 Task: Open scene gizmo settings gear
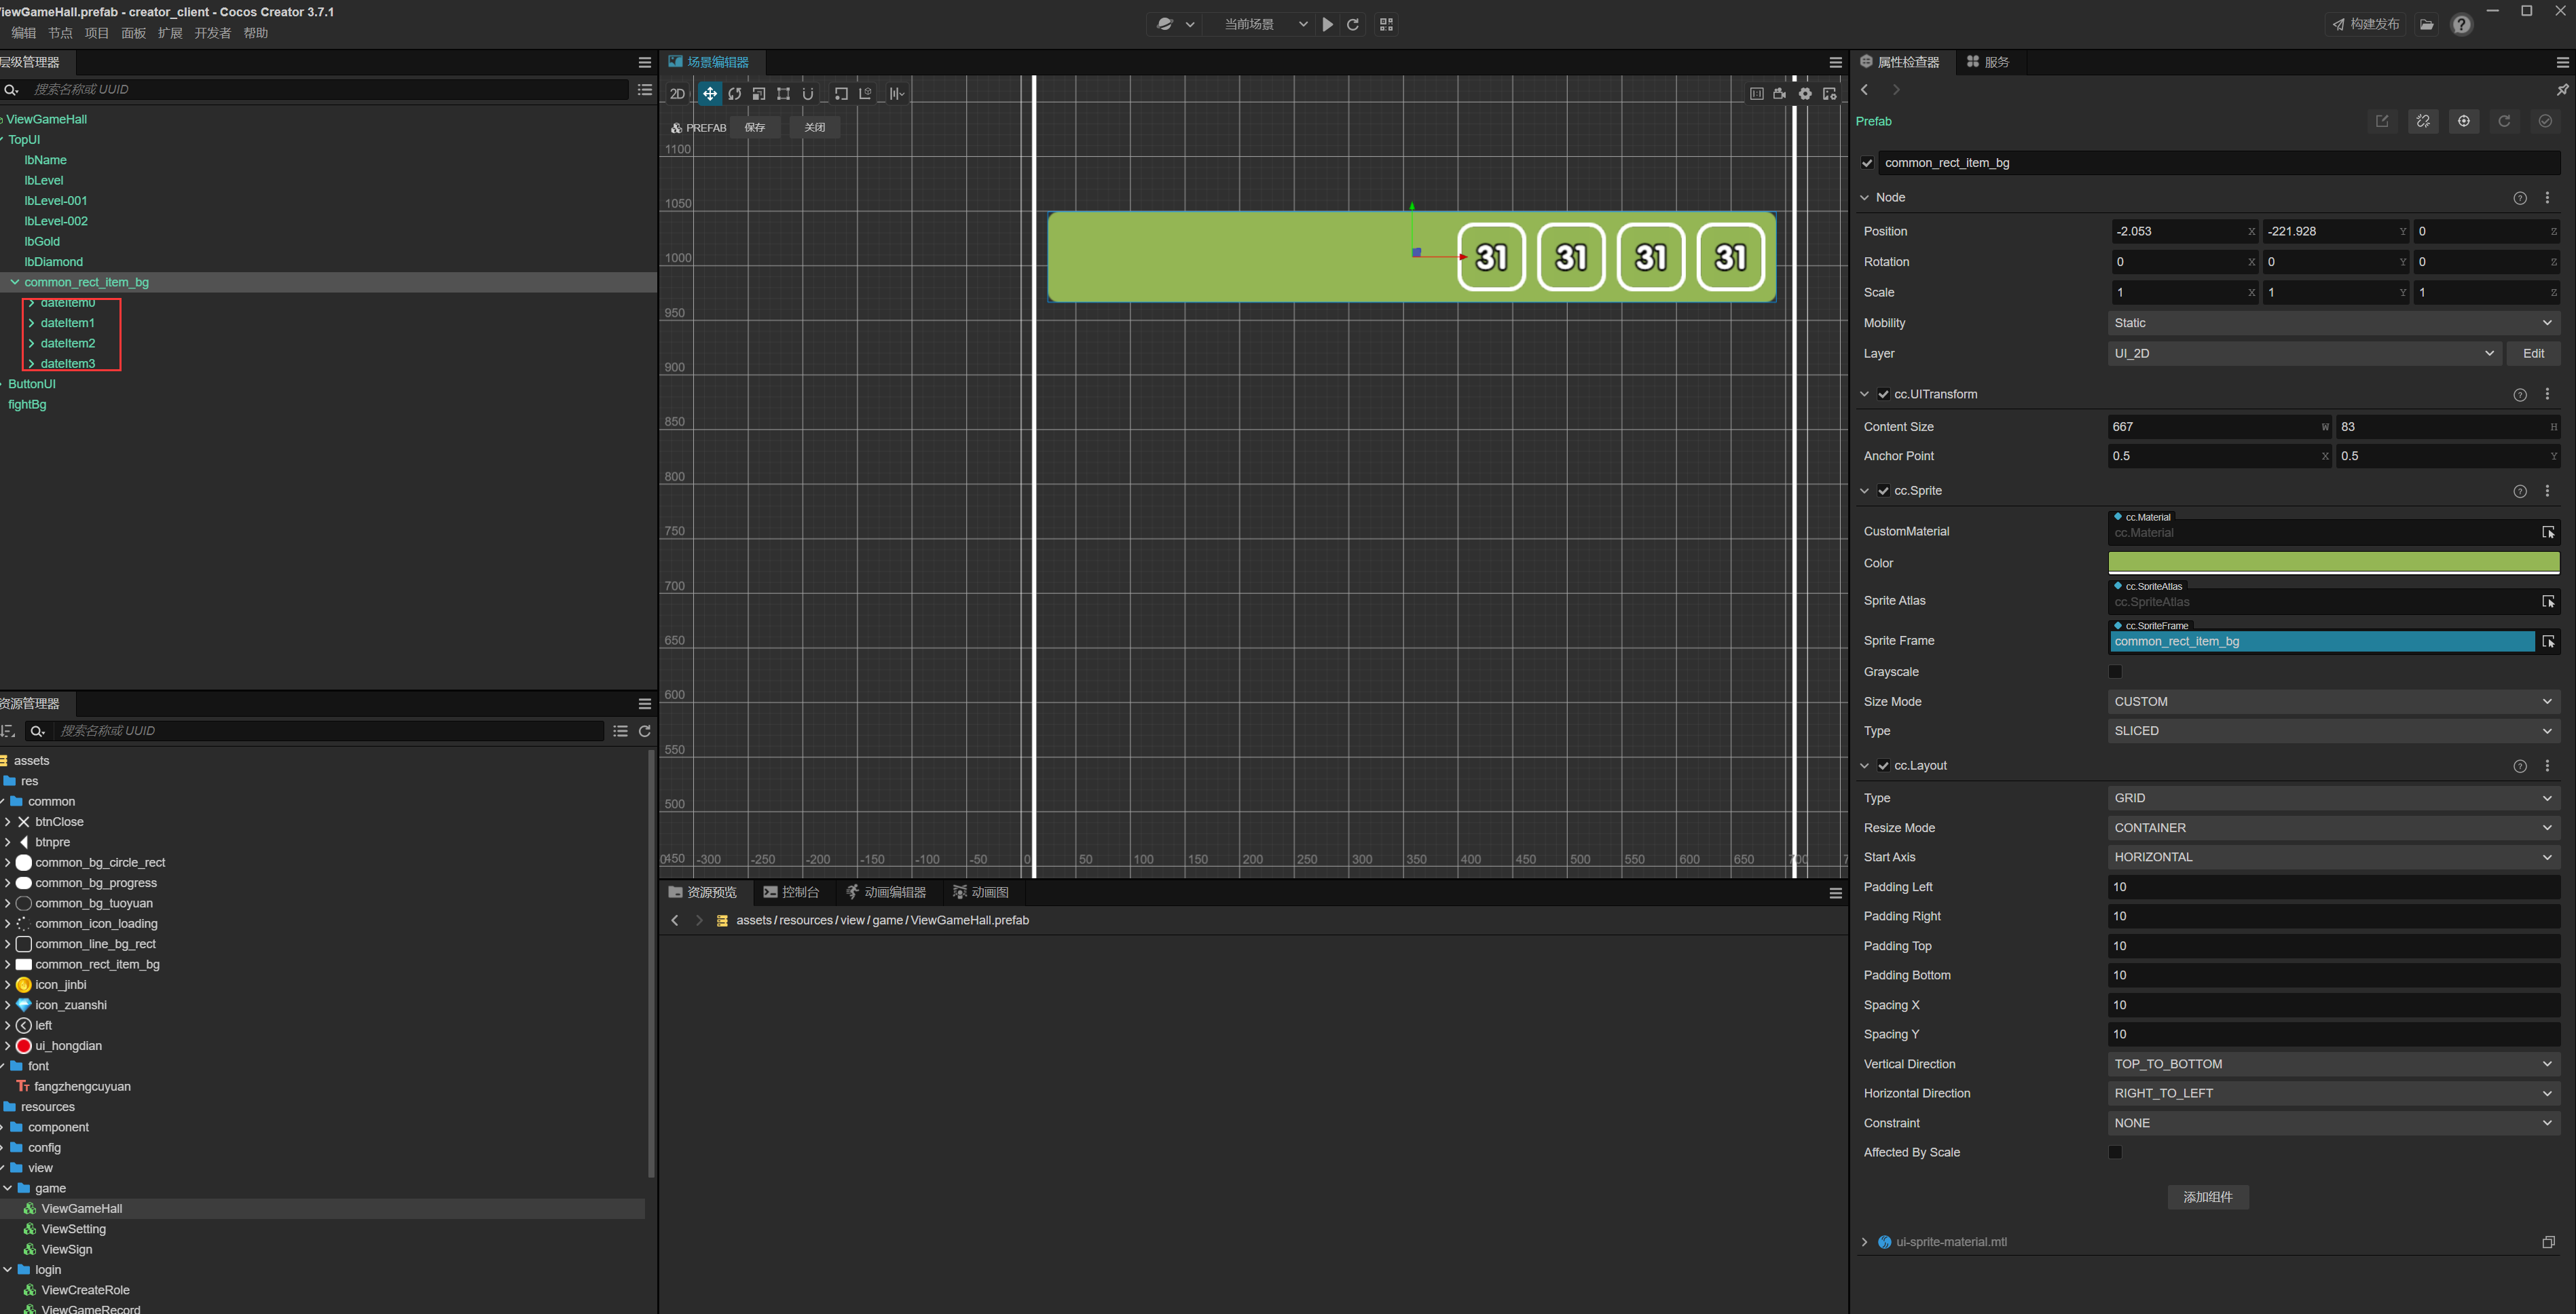click(x=1805, y=94)
